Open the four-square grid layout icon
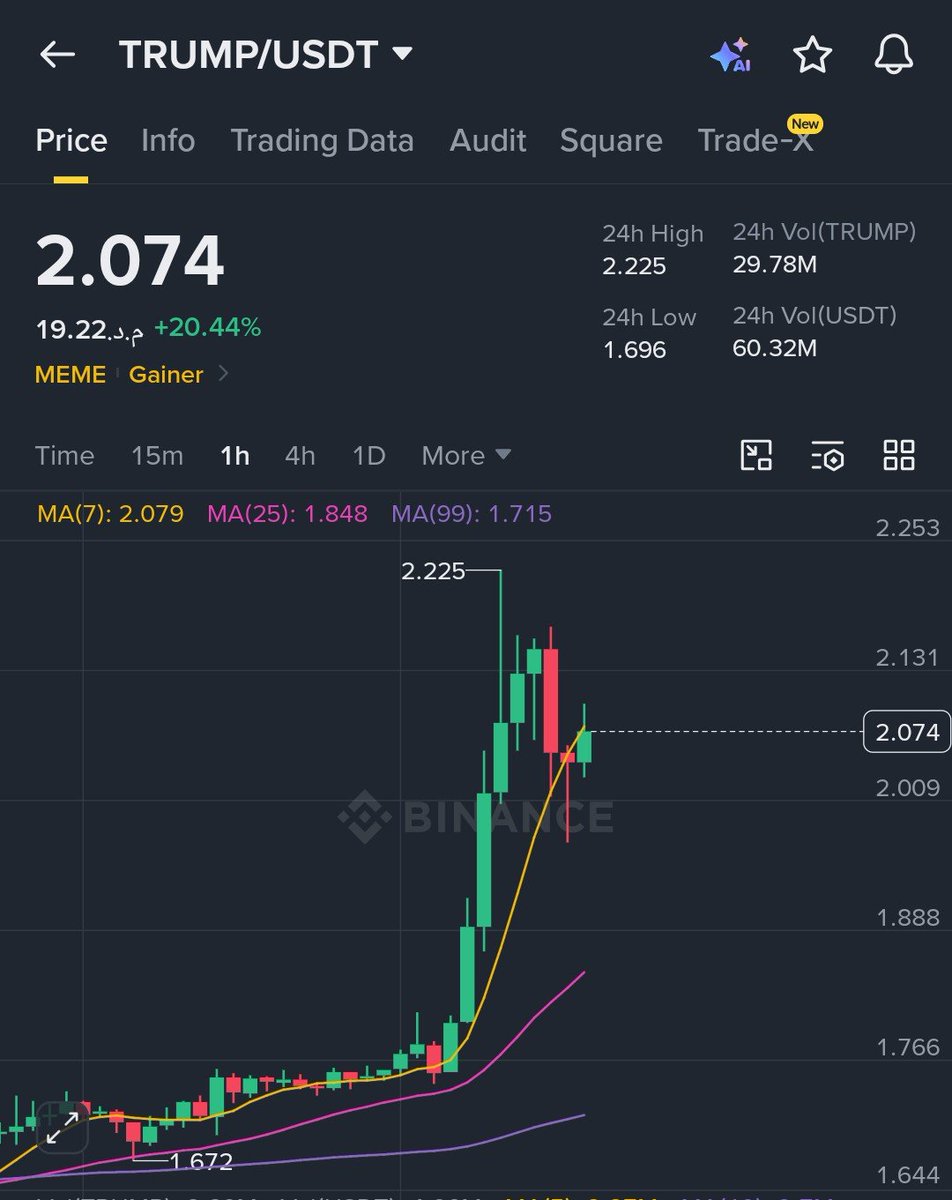The width and height of the screenshot is (952, 1200). pos(899,455)
